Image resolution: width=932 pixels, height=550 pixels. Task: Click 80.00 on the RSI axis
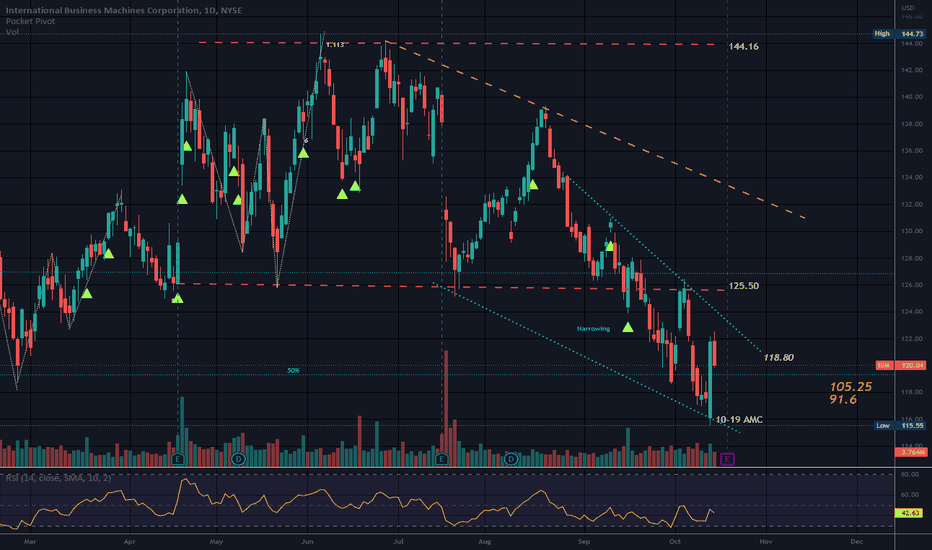(909, 474)
